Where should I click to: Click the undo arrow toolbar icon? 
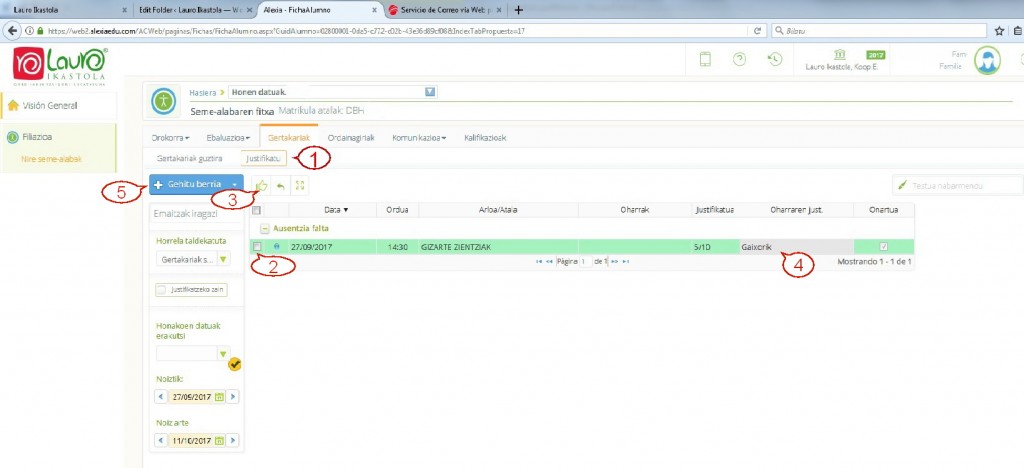[x=281, y=185]
